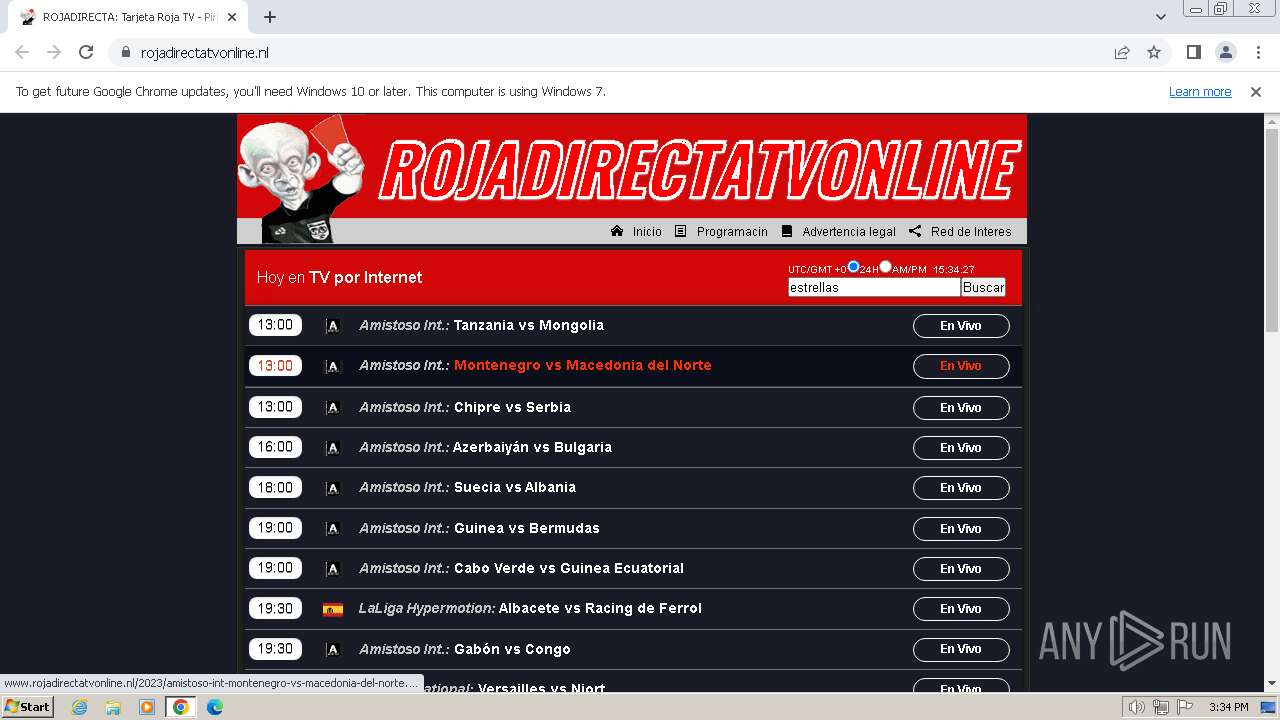This screenshot has height=720, width=1280.
Task: Open the Programacin menu item
Action: pos(732,232)
